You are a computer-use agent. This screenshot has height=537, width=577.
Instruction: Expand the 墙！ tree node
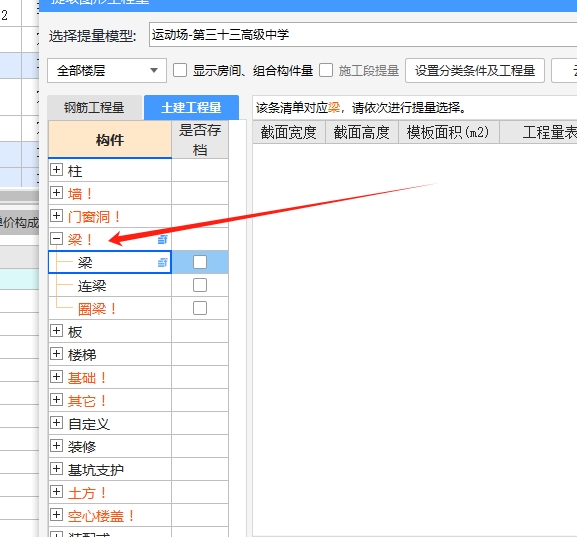point(56,192)
